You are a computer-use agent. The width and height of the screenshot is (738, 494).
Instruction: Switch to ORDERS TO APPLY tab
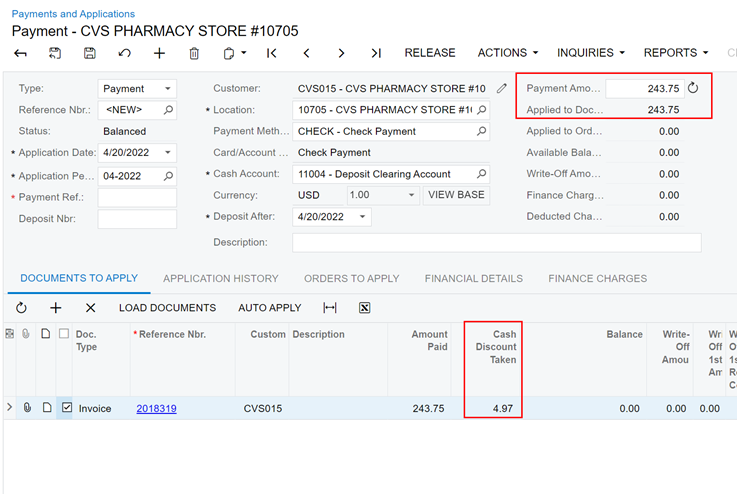tap(352, 279)
